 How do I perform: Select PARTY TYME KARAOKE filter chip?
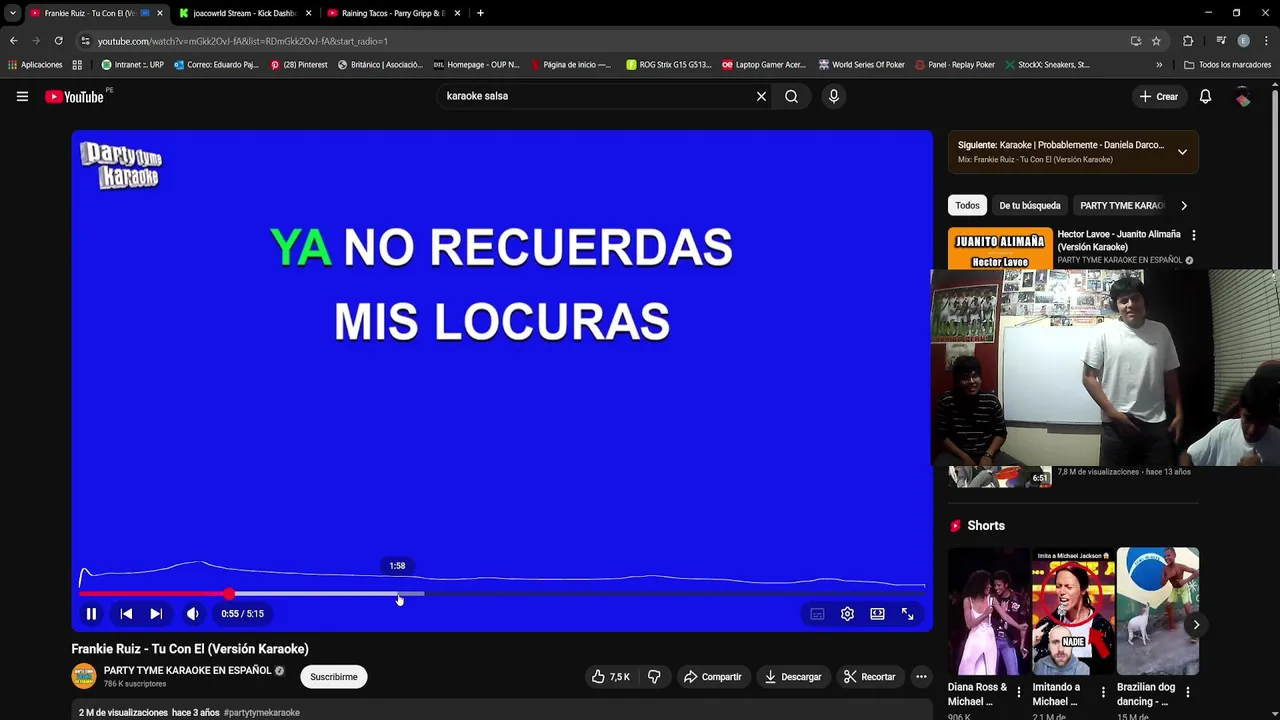(1121, 206)
